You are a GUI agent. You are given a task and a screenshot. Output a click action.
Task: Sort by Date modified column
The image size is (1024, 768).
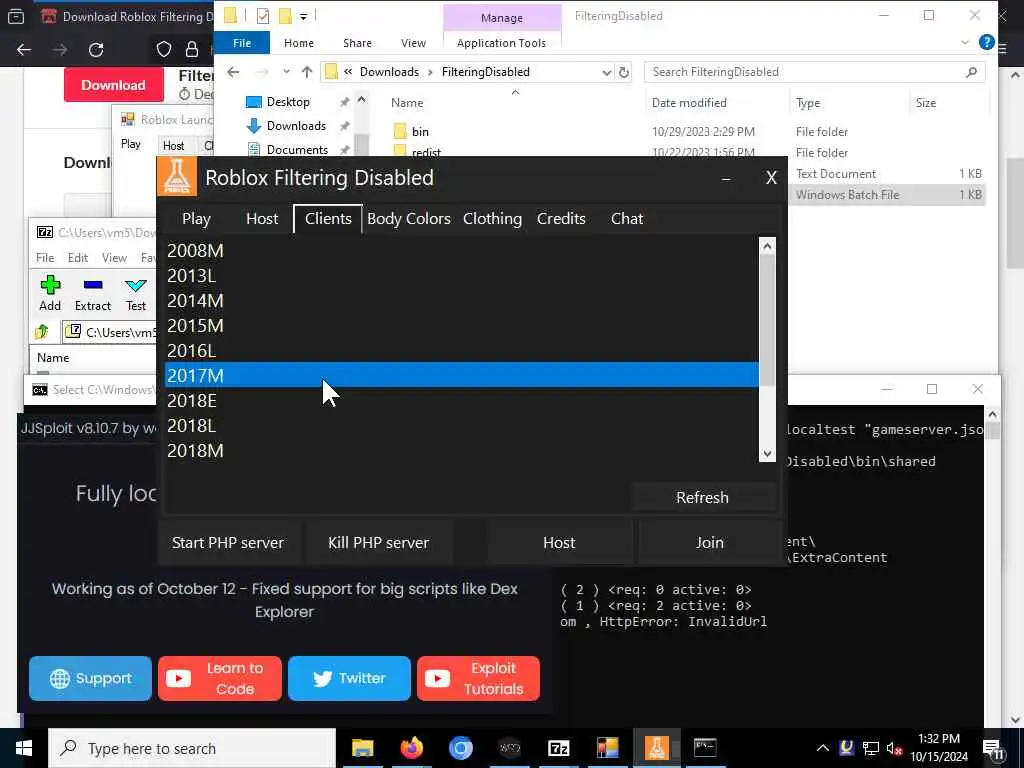[689, 103]
